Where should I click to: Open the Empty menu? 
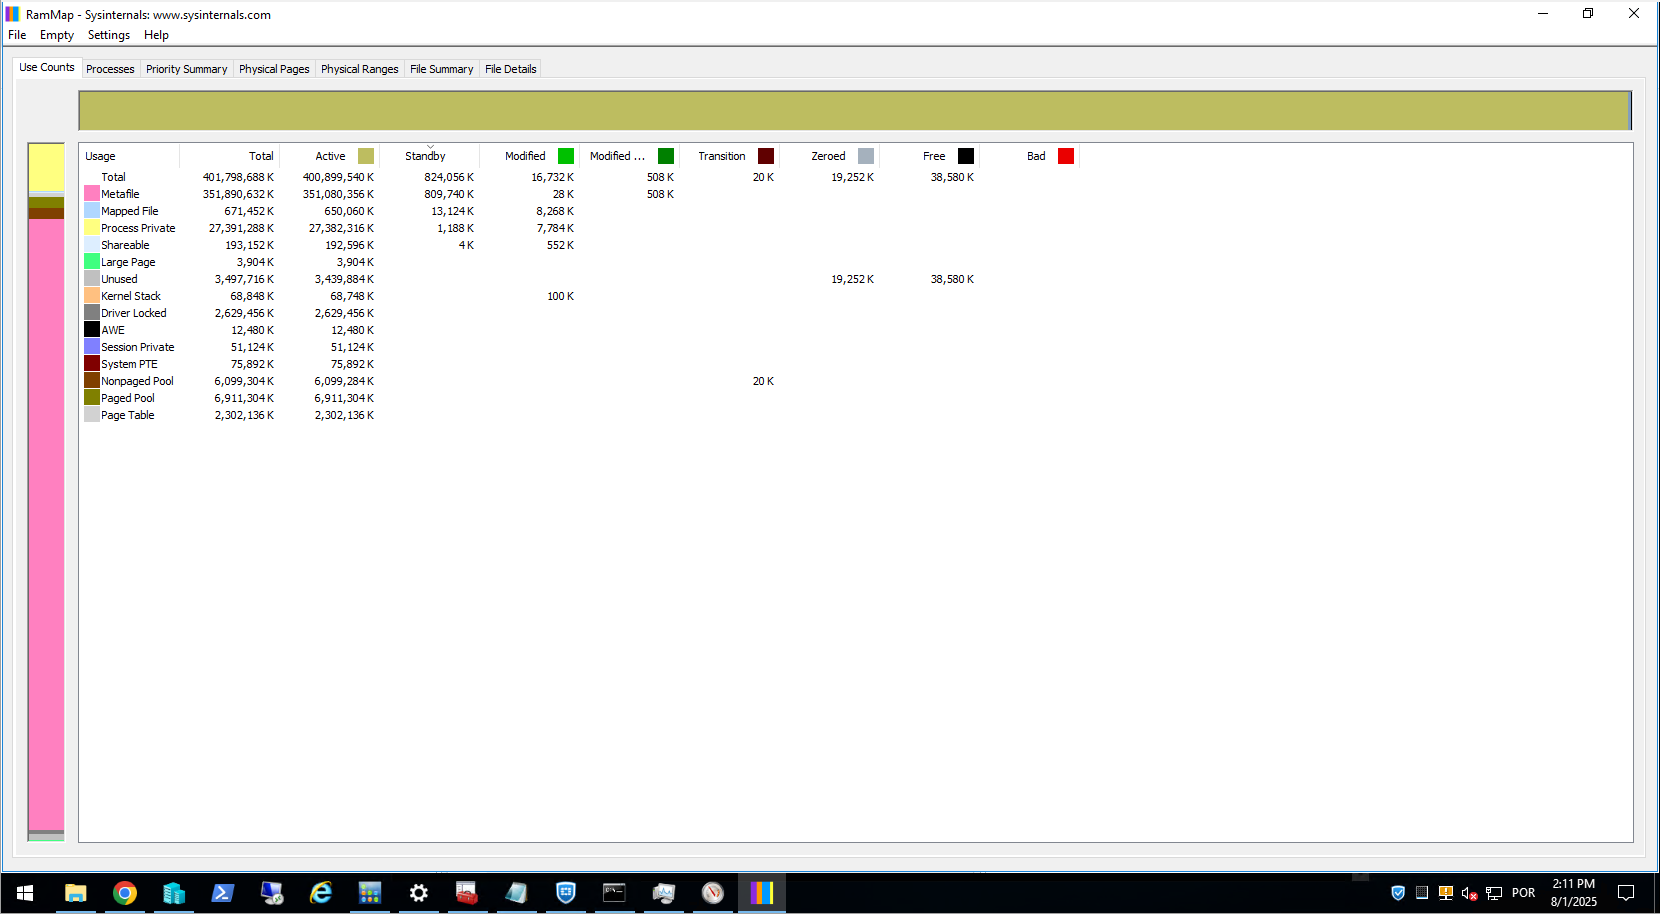57,35
